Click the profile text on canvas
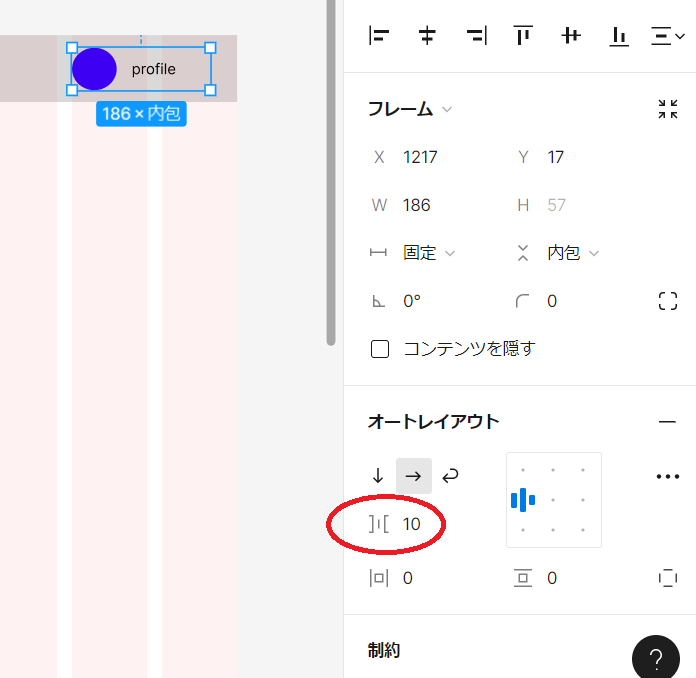Image resolution: width=696 pixels, height=678 pixels. pos(154,69)
